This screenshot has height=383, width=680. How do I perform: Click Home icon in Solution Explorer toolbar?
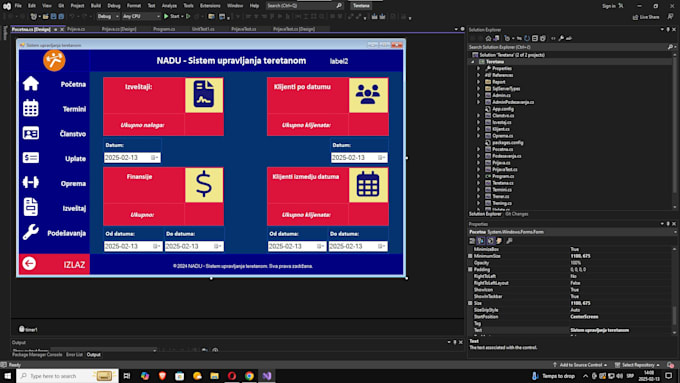pyautogui.click(x=488, y=38)
